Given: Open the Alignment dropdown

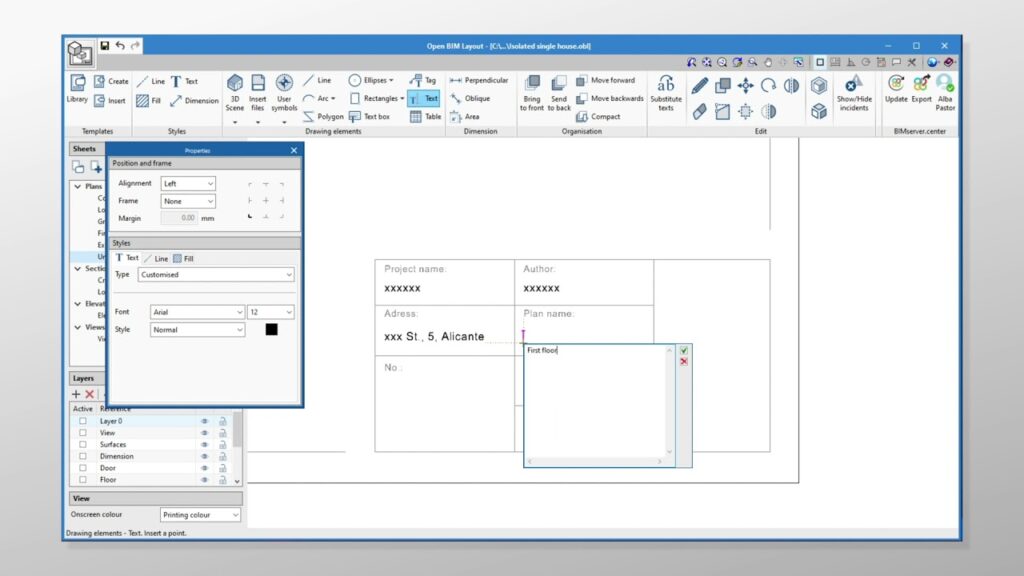Looking at the screenshot, I should coord(188,184).
